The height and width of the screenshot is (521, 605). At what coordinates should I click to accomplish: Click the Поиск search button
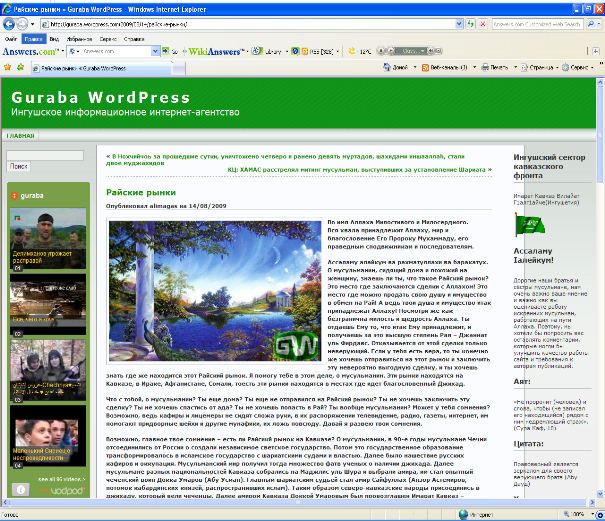point(19,166)
